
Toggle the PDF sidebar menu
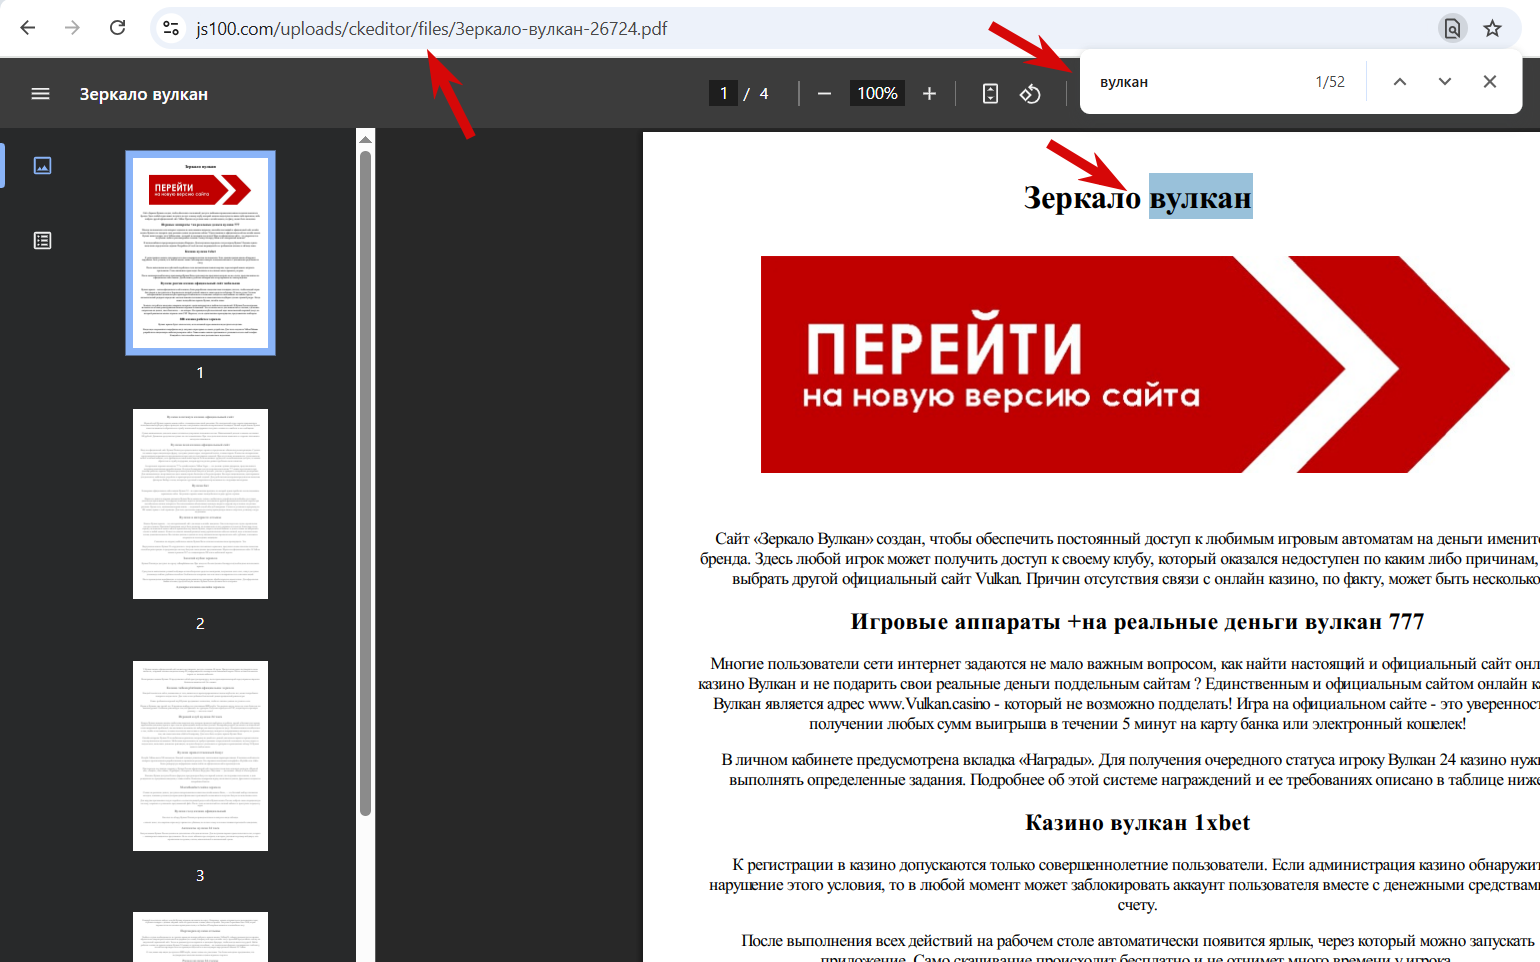pos(40,94)
